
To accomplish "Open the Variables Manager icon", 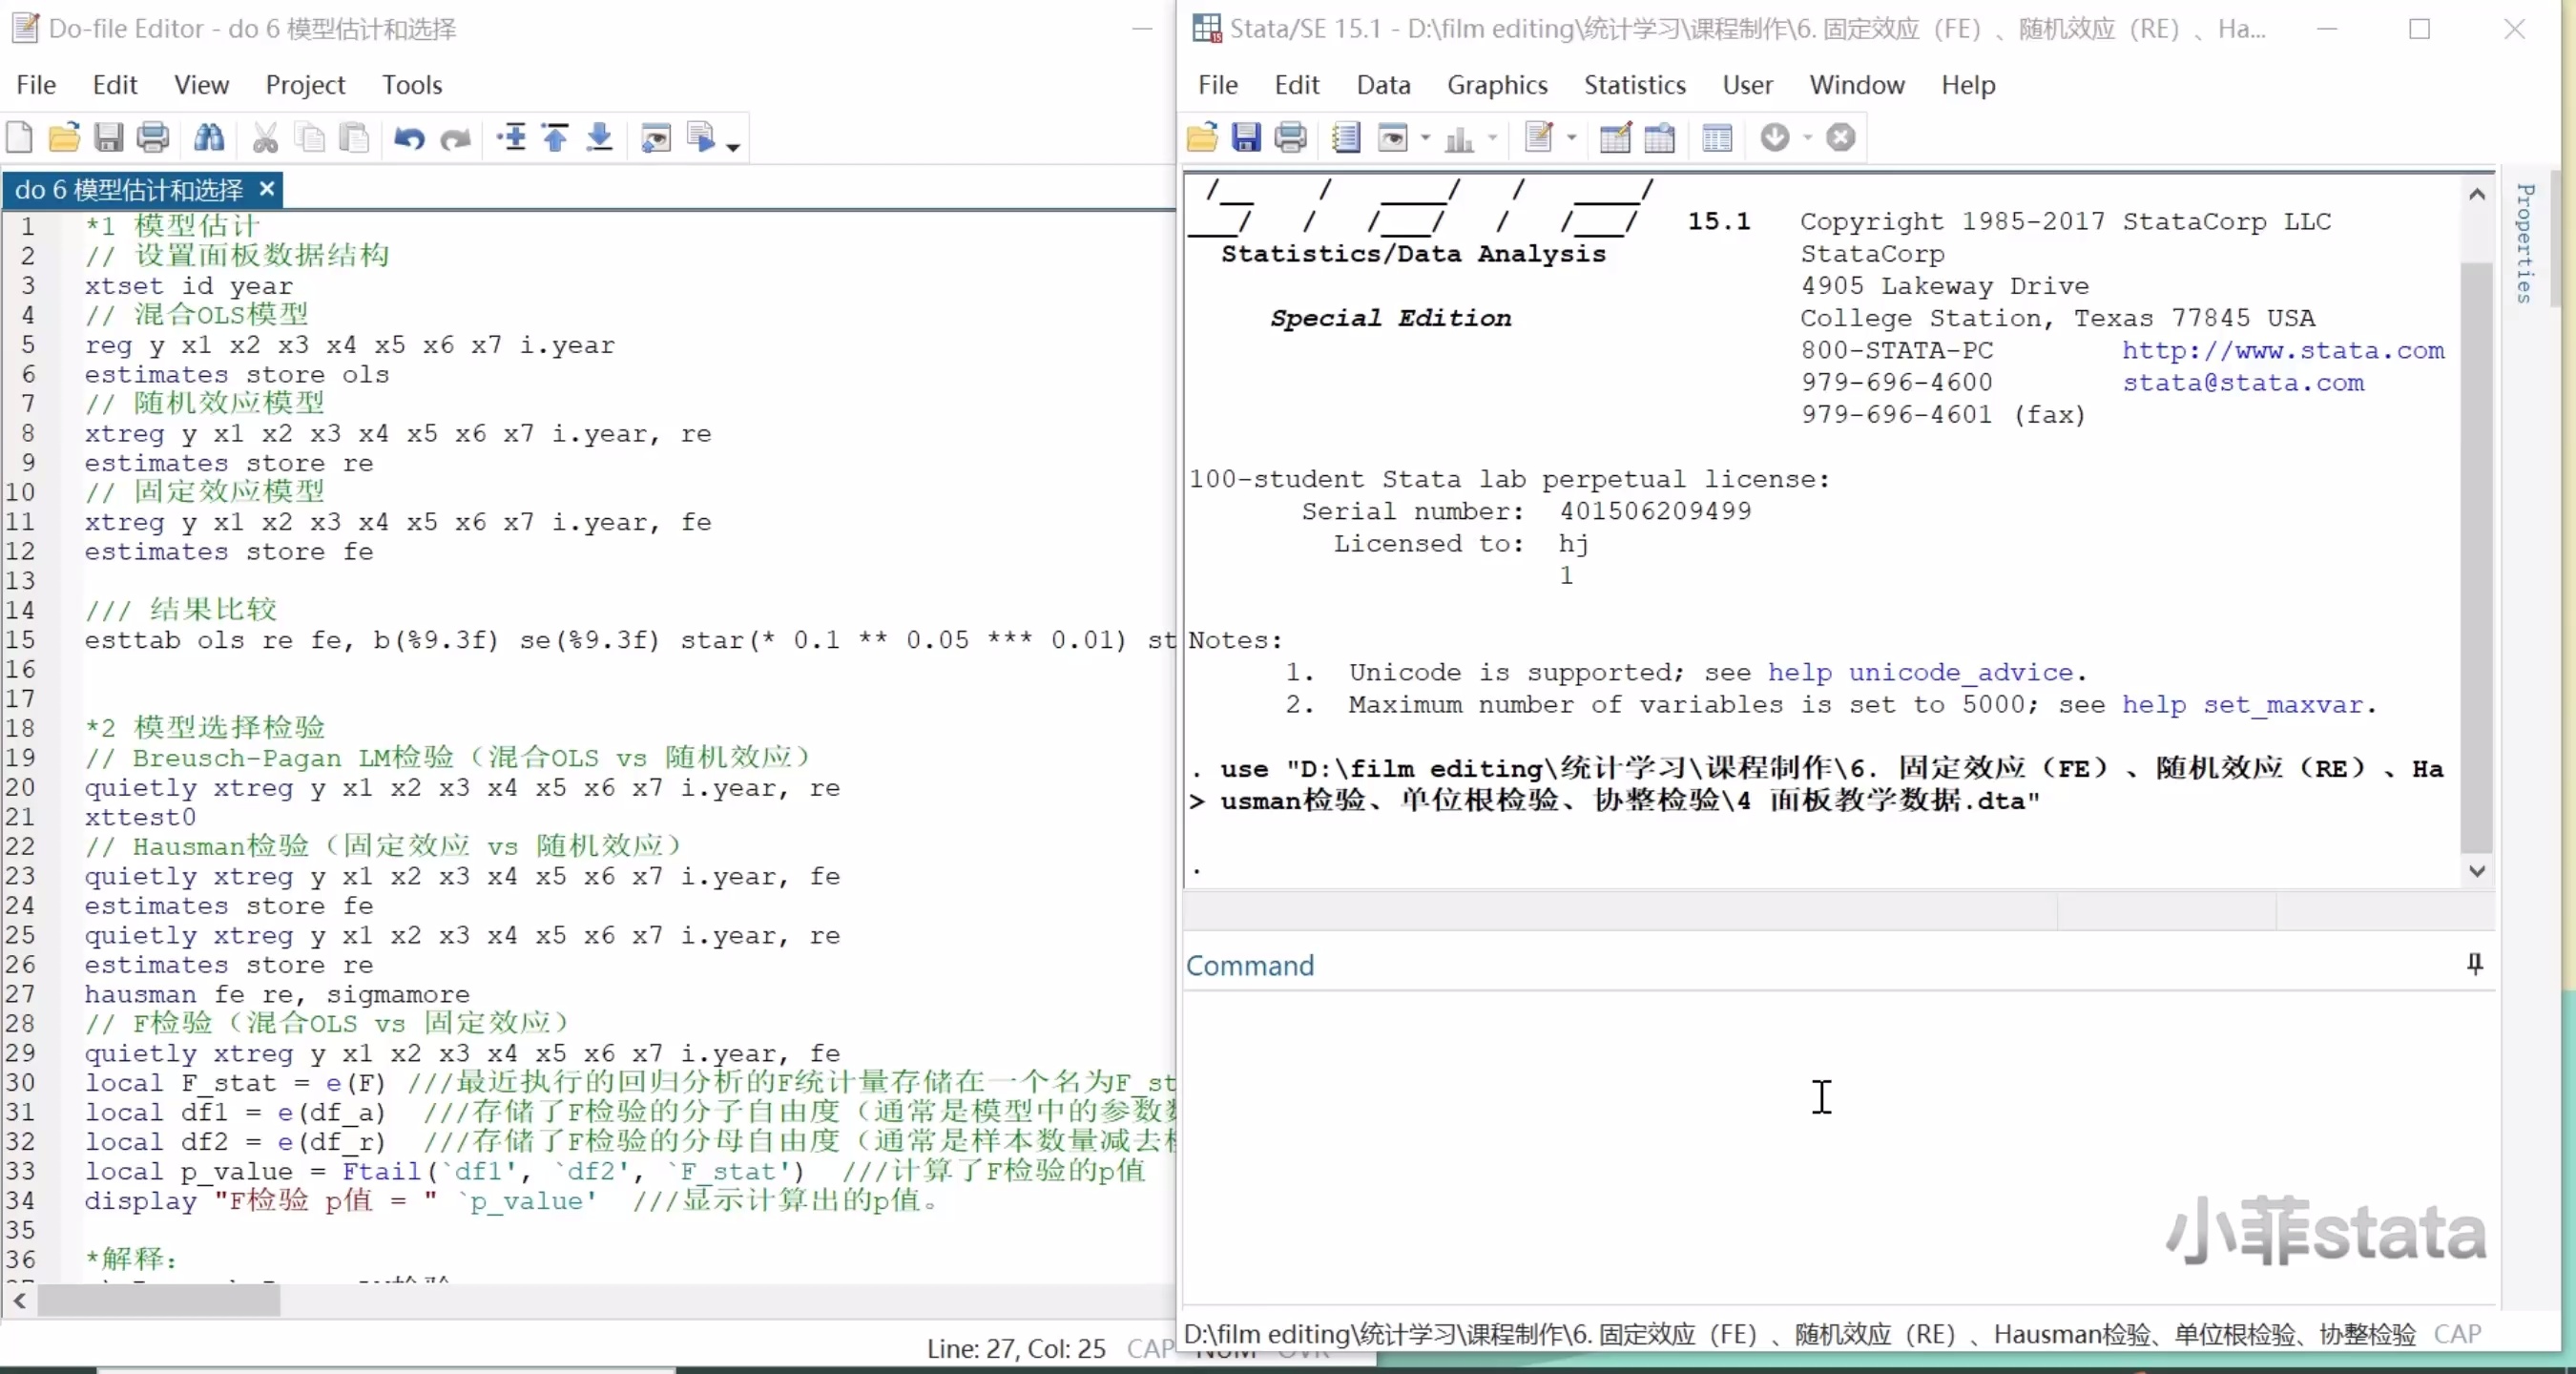I will point(1717,137).
